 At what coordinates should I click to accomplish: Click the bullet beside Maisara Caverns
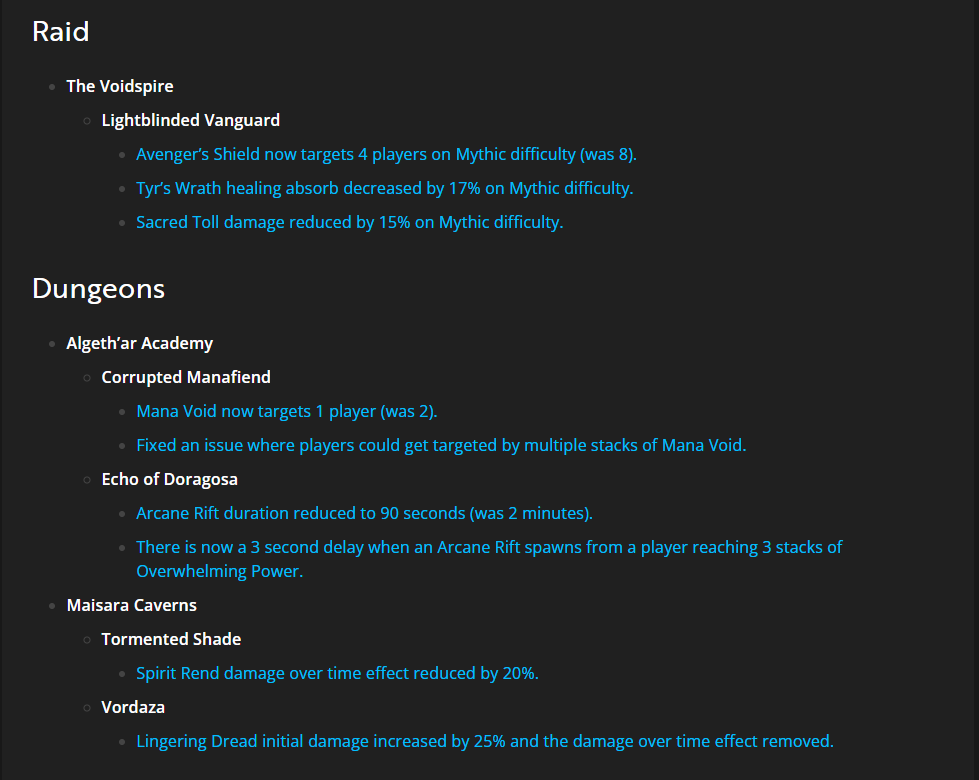[52, 606]
